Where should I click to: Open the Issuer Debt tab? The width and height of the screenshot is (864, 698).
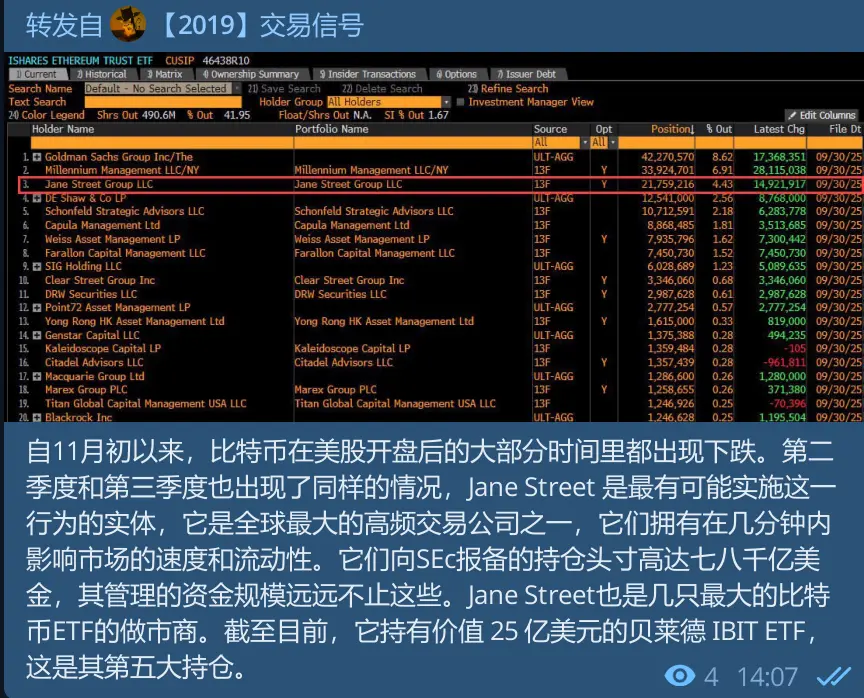[527, 74]
